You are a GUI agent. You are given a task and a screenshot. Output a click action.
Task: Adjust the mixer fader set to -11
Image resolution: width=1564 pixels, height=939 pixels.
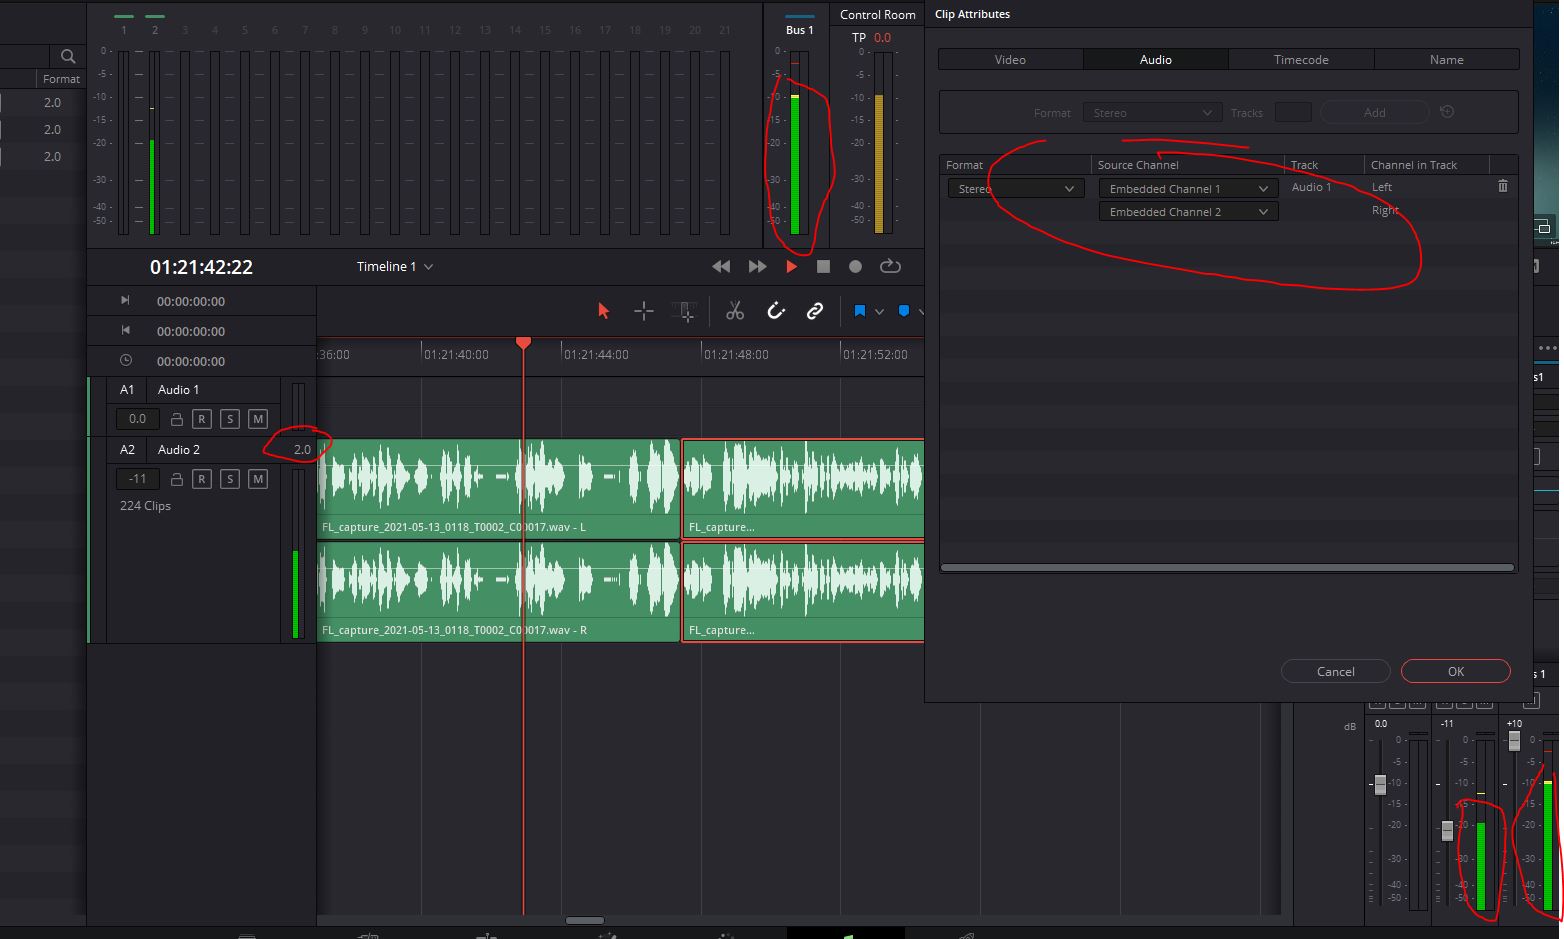coord(1447,830)
